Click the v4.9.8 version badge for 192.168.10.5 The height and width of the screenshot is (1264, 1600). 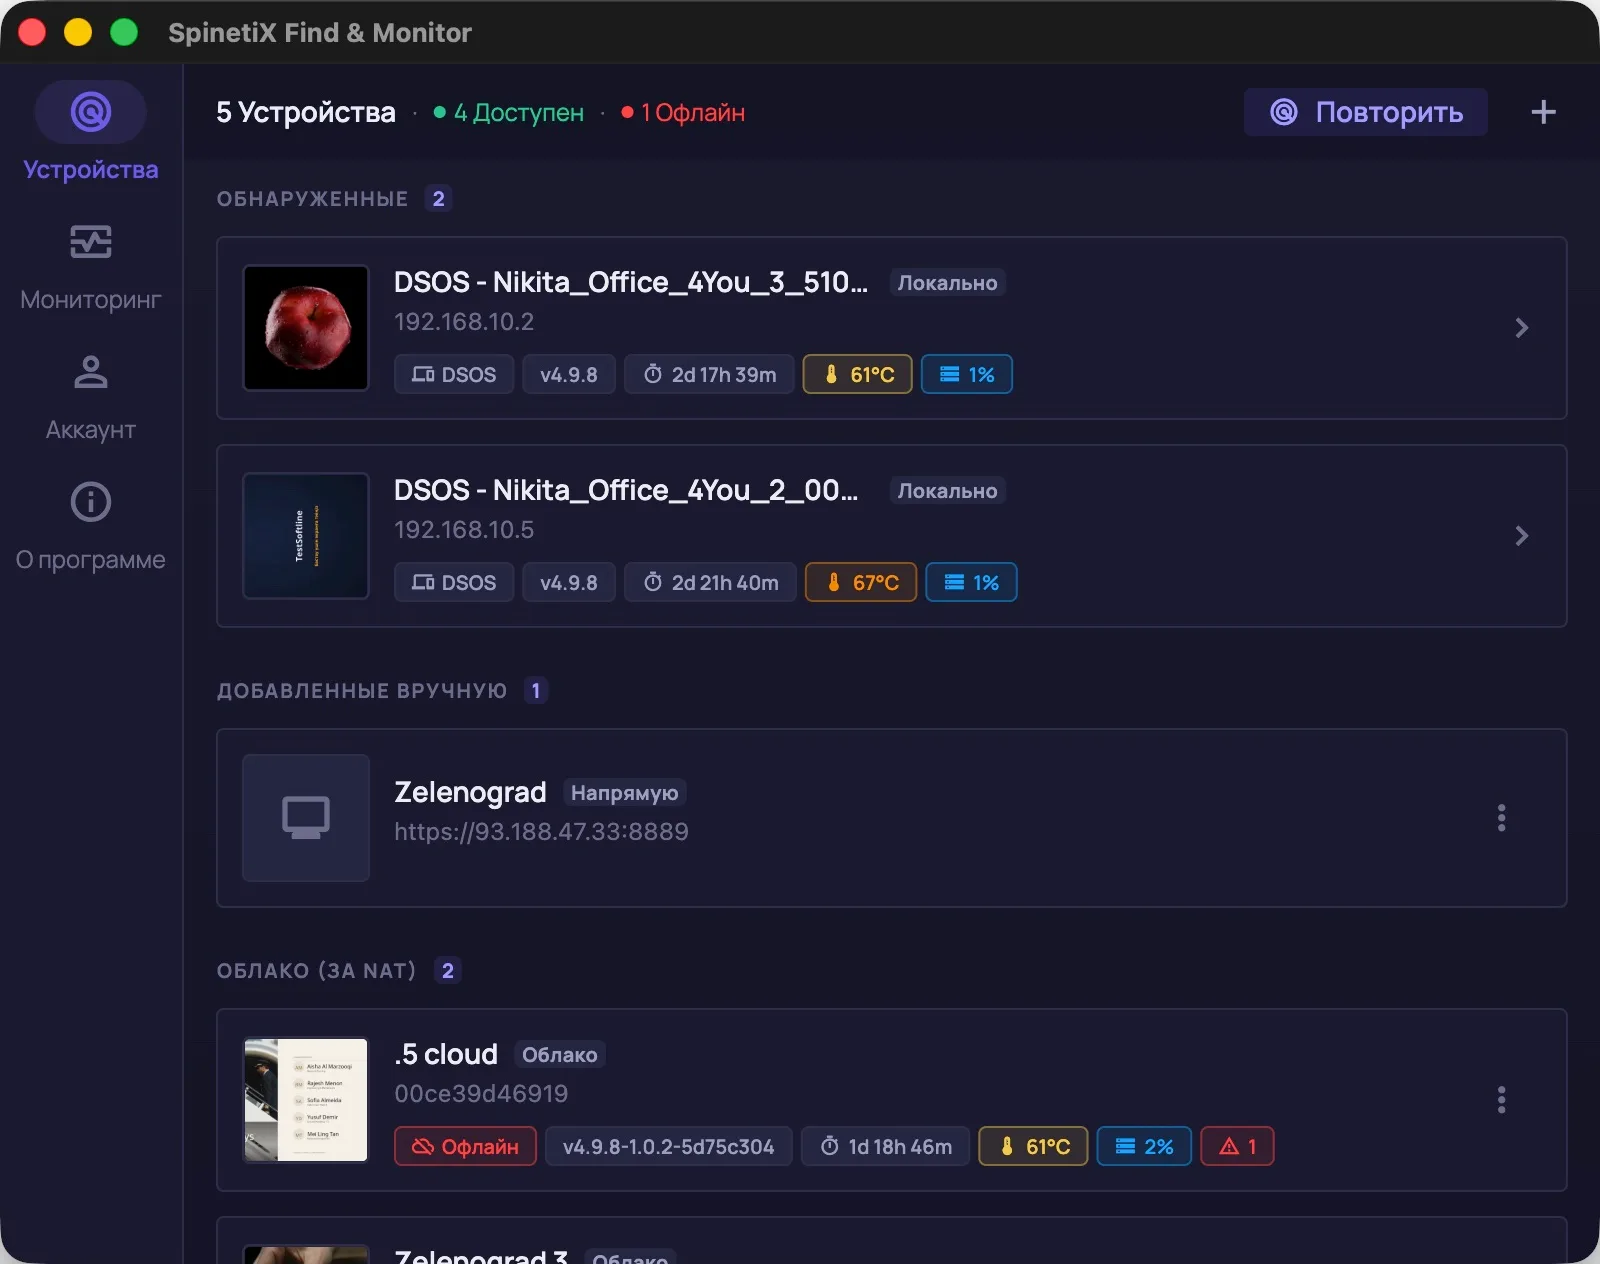point(569,583)
